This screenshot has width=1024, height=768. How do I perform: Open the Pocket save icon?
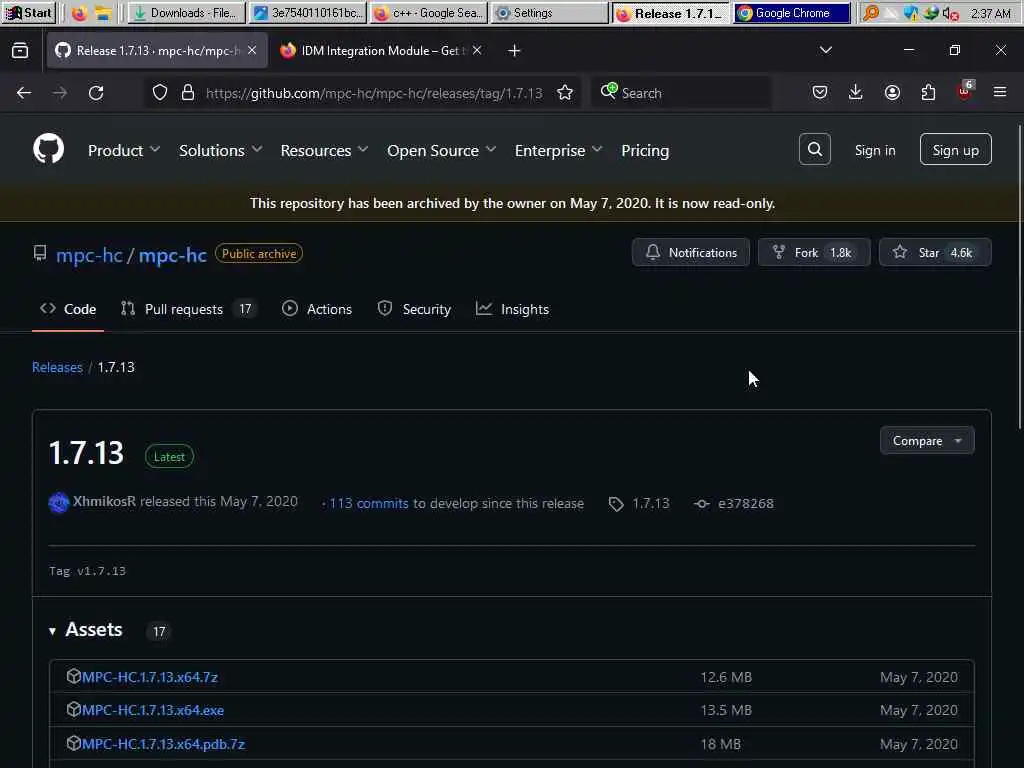coord(820,92)
